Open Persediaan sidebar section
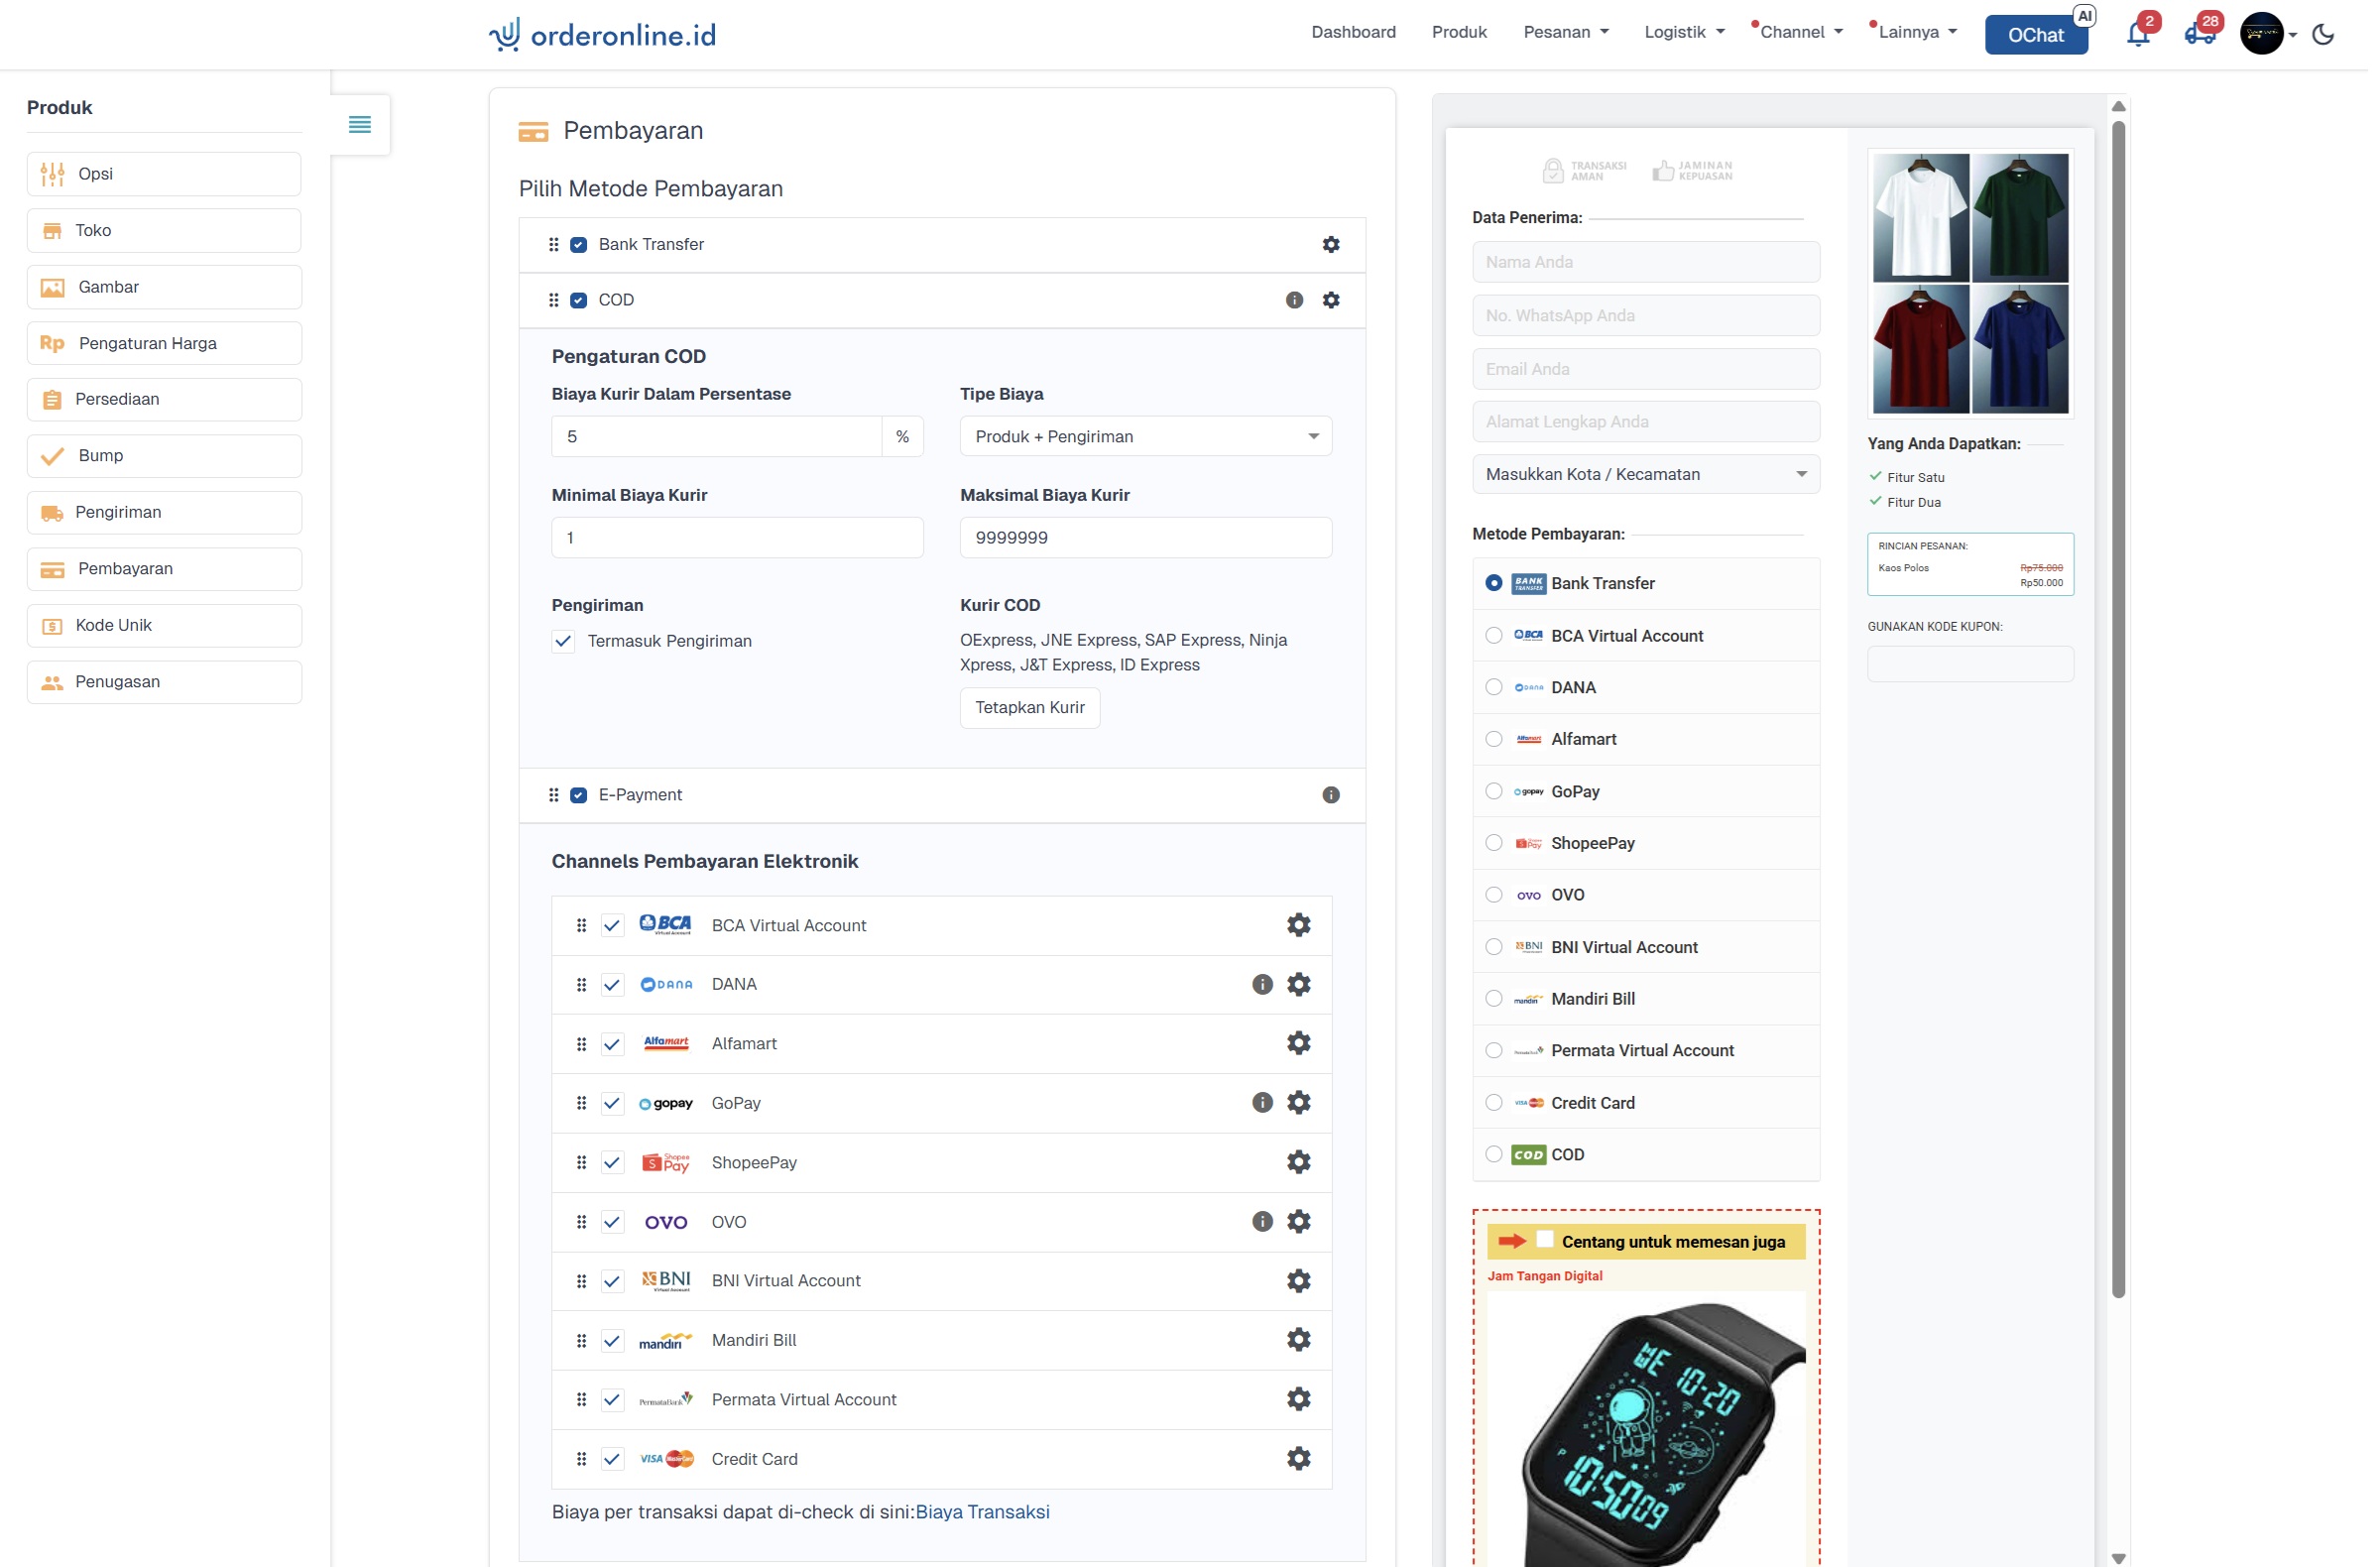Viewport: 2380px width, 1567px height. point(165,401)
